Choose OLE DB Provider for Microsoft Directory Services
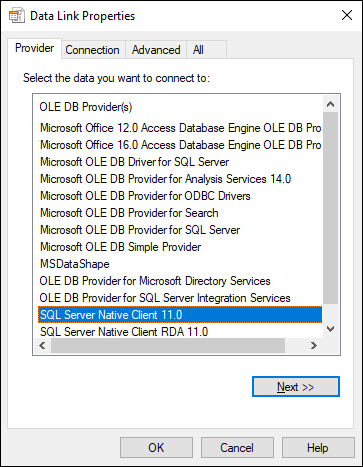Viewport: 363px width, 467px height. pos(180,281)
